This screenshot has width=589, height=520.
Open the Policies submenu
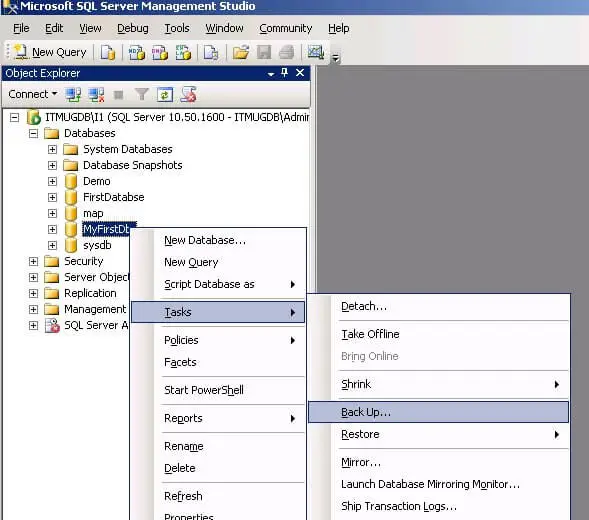click(218, 340)
